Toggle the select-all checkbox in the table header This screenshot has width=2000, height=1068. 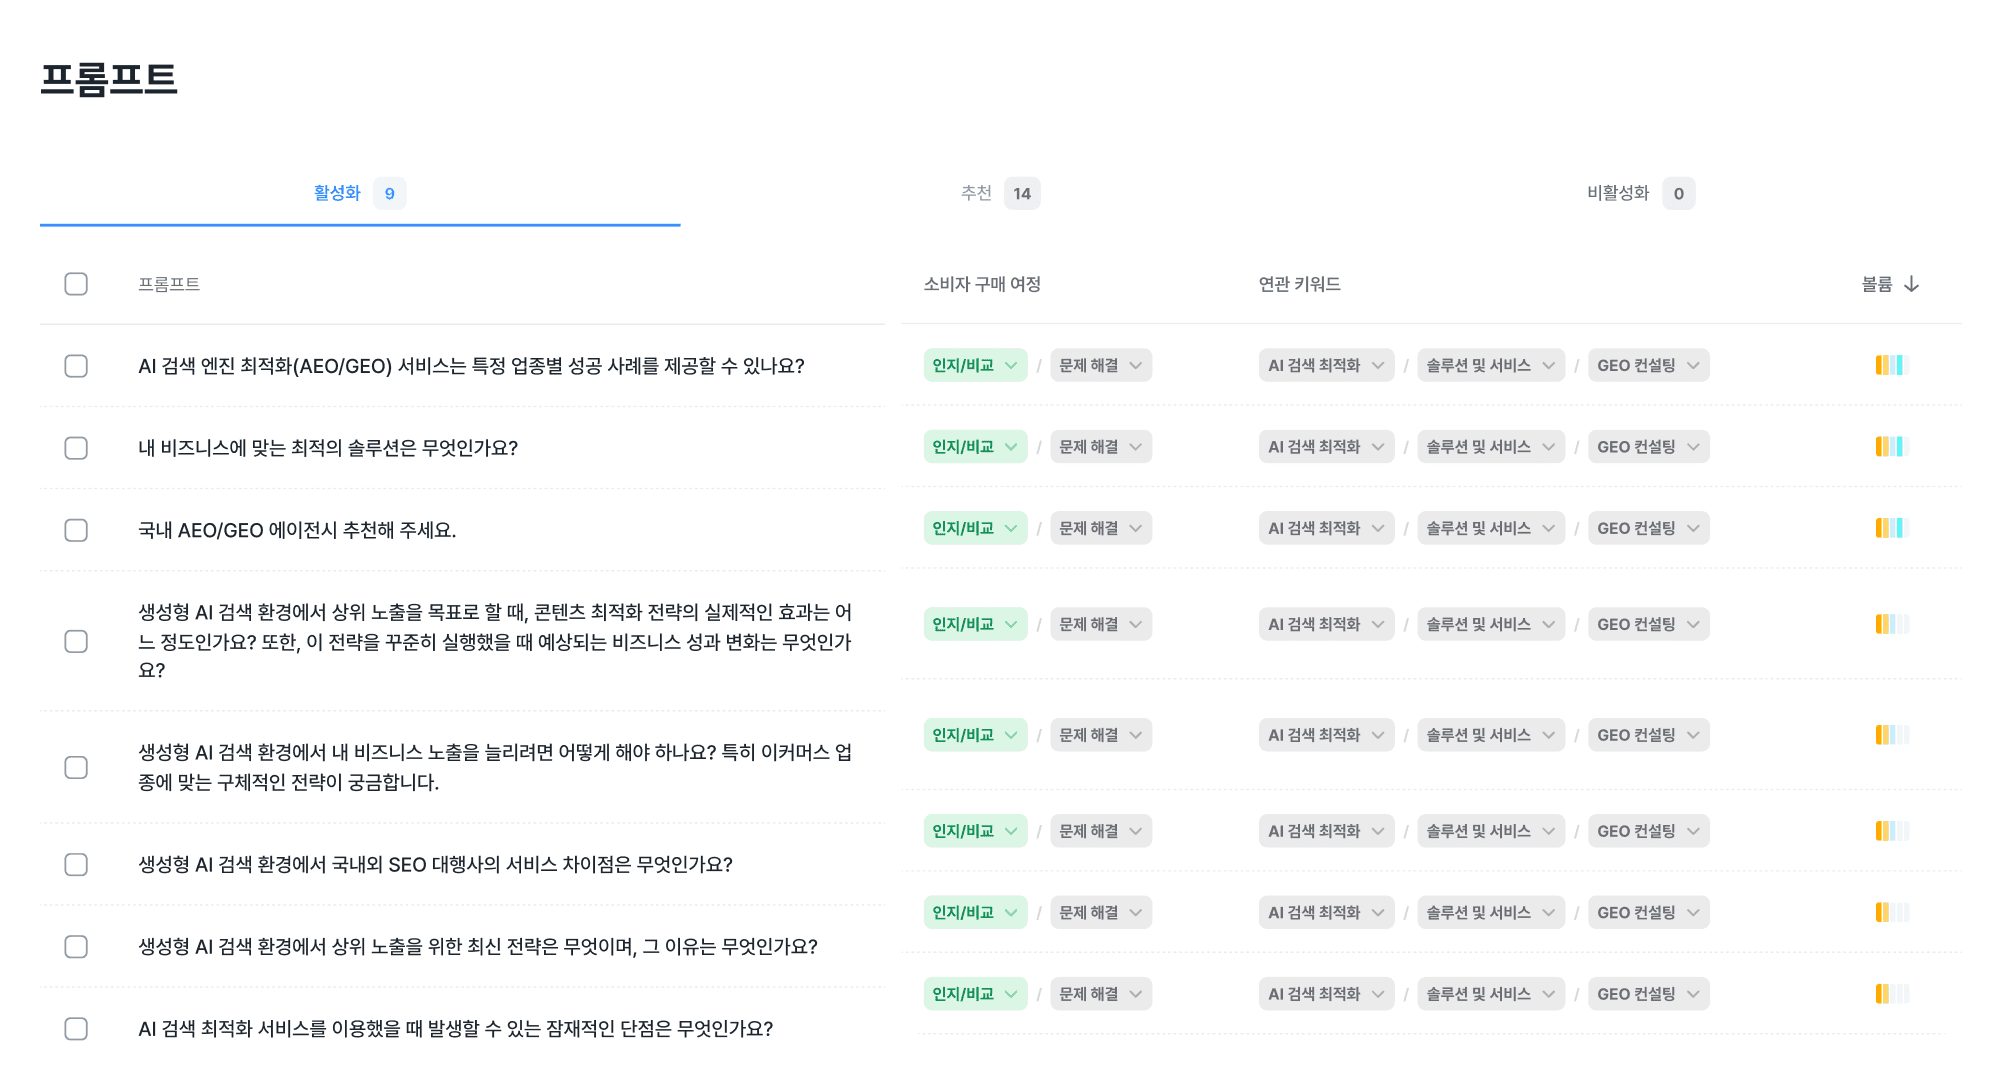click(76, 284)
